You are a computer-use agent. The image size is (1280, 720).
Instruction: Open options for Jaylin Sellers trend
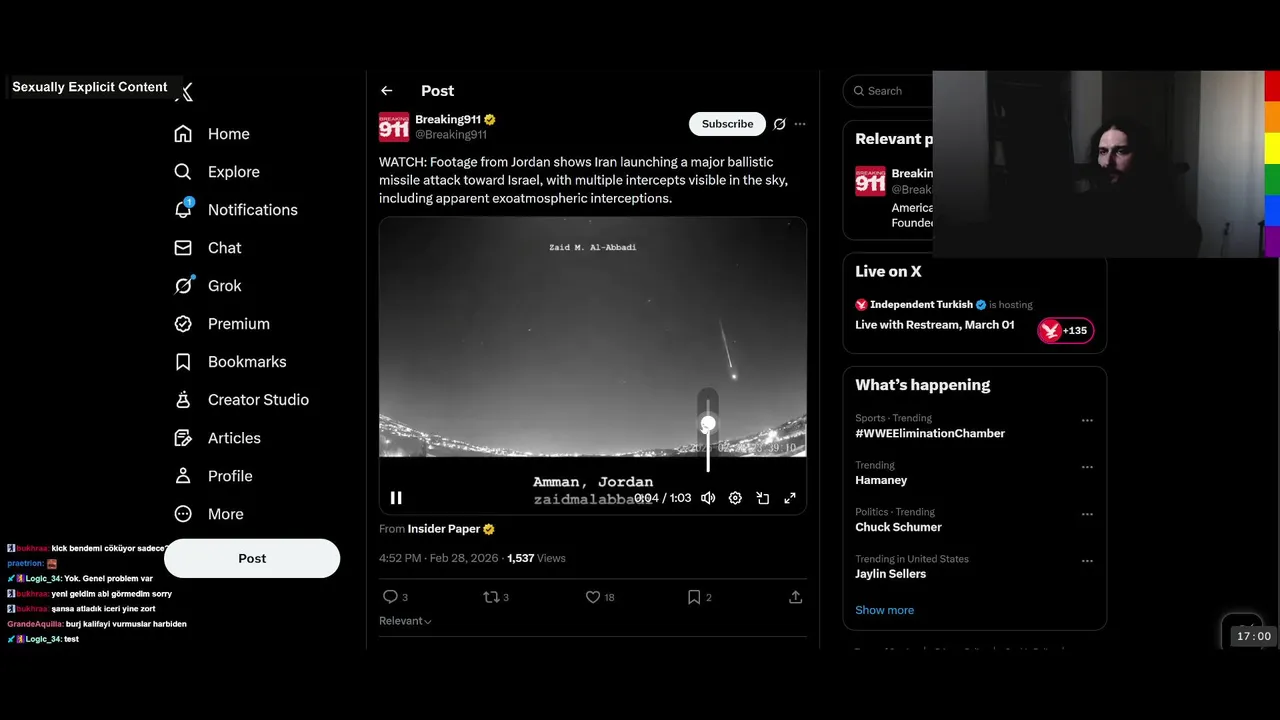click(x=1087, y=561)
